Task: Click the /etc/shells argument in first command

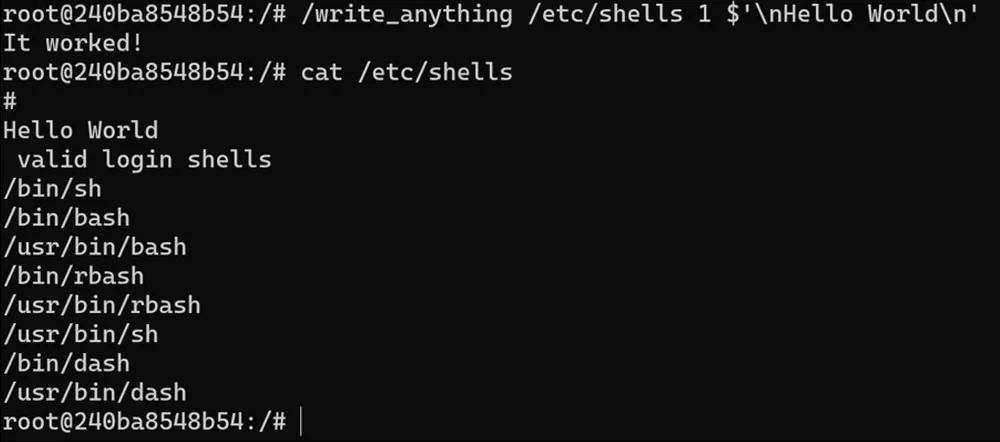Action: point(605,14)
